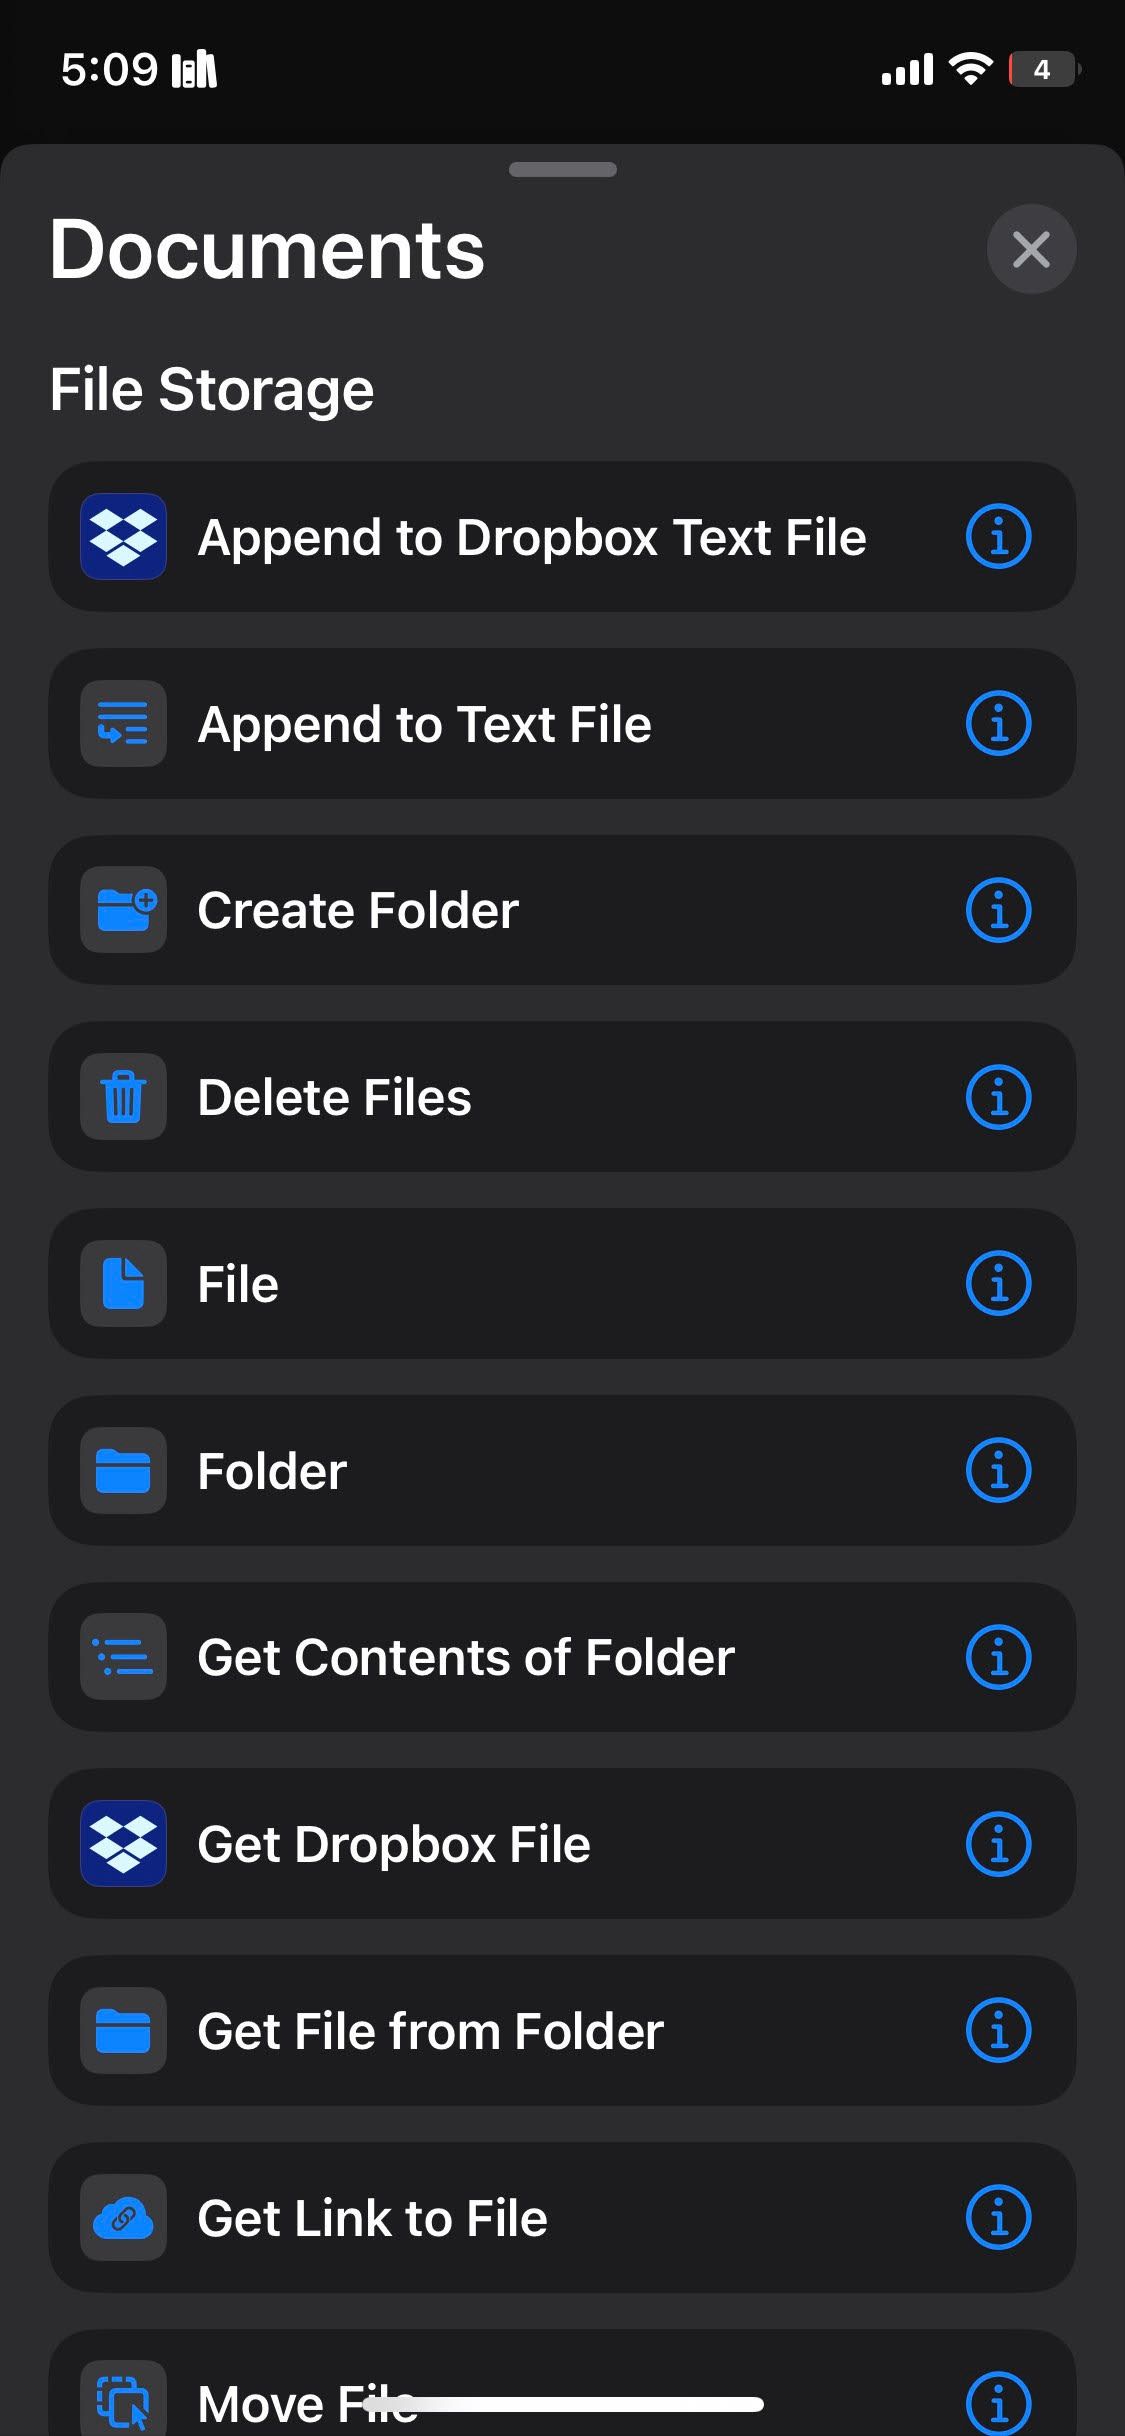Close the Documents sheet
The height and width of the screenshot is (2436, 1125).
tap(1031, 249)
